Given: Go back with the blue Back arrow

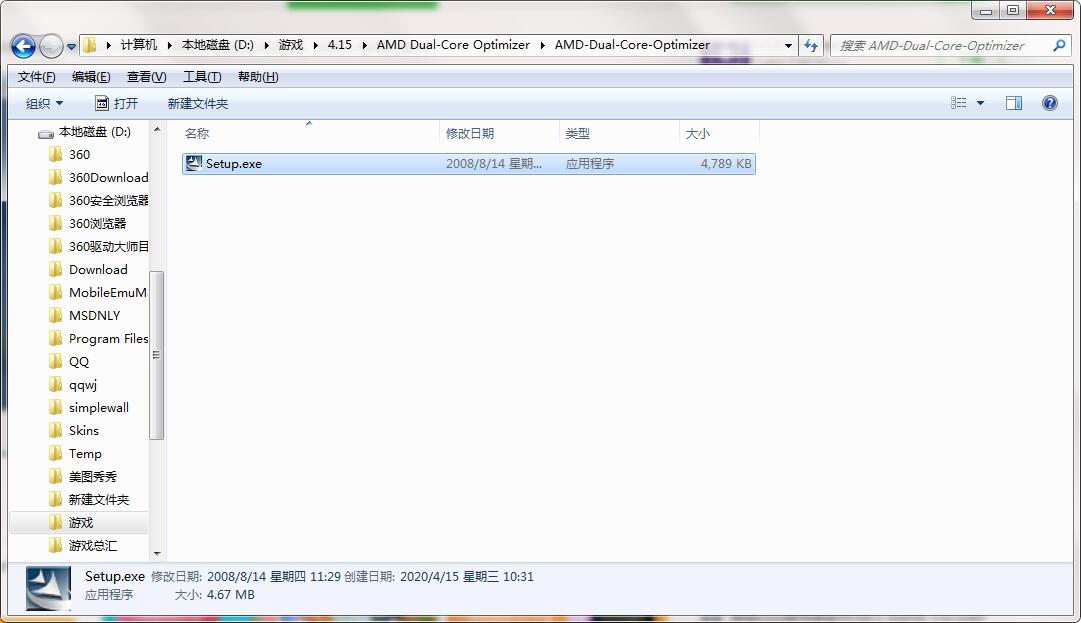Looking at the screenshot, I should pyautogui.click(x=23, y=46).
